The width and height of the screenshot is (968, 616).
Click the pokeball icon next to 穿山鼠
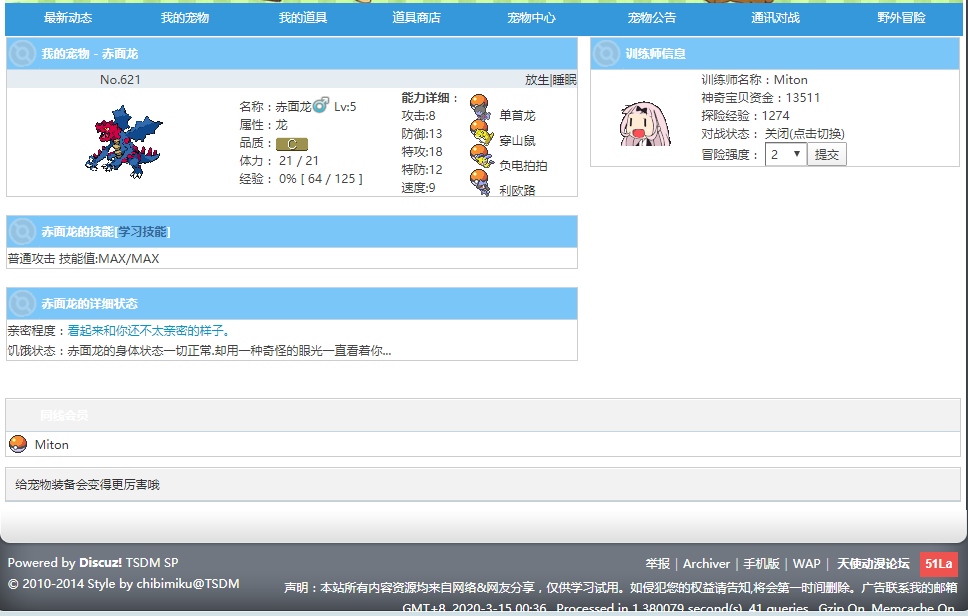pyautogui.click(x=481, y=132)
